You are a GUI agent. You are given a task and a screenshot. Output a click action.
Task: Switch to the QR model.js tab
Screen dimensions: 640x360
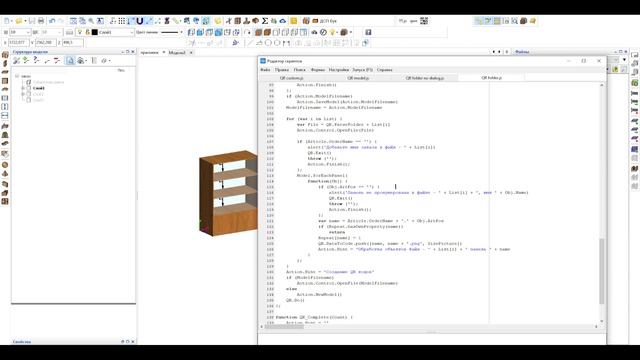358,78
